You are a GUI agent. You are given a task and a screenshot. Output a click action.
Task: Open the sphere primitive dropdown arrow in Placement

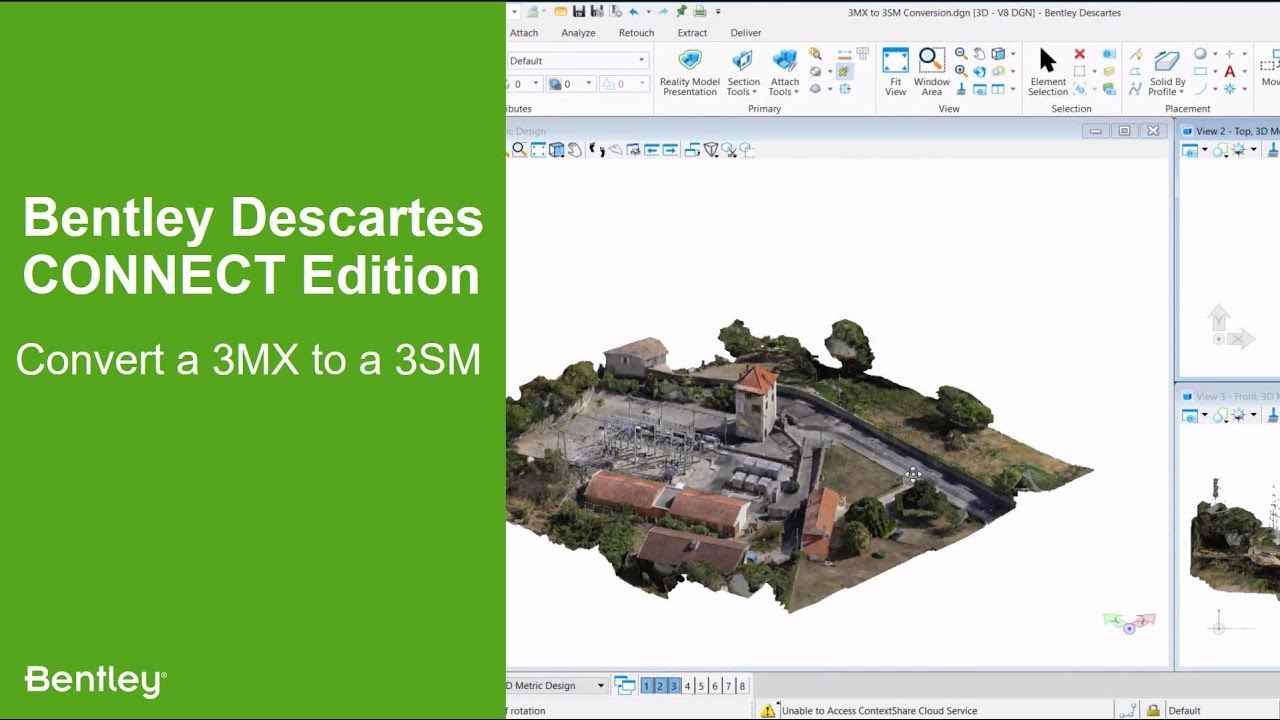1215,54
